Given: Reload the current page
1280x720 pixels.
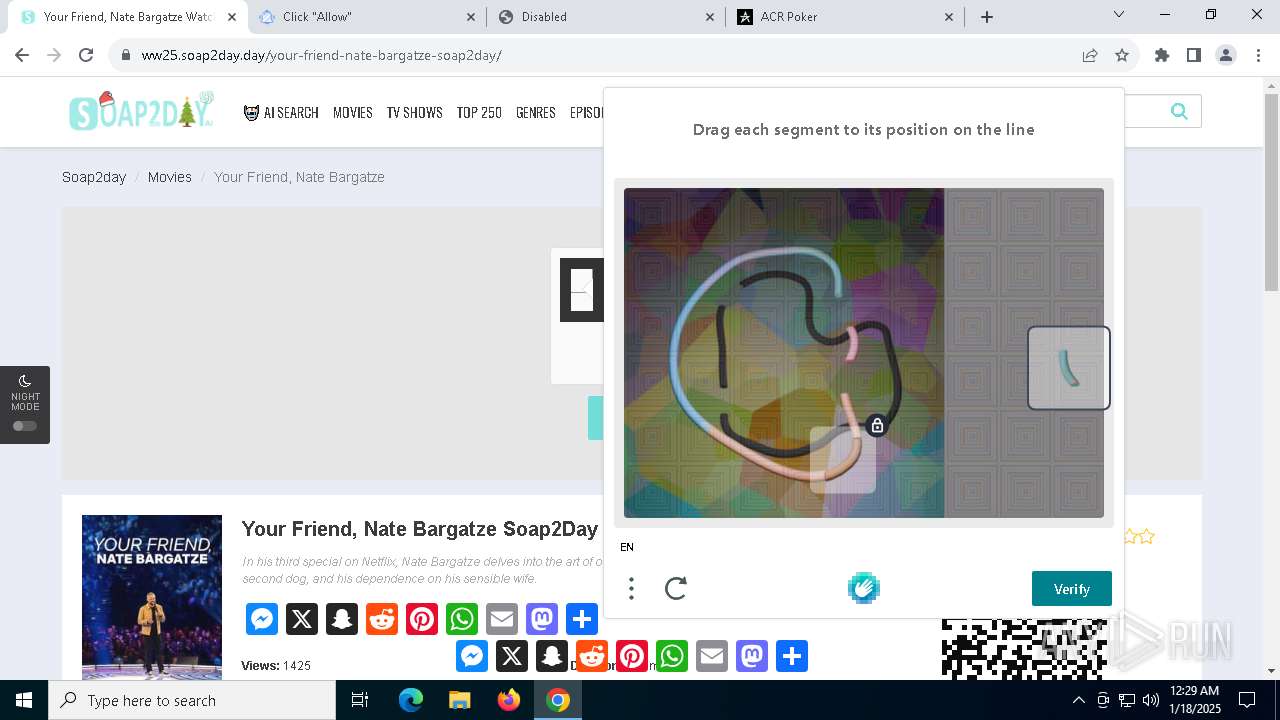Looking at the screenshot, I should click(x=86, y=55).
